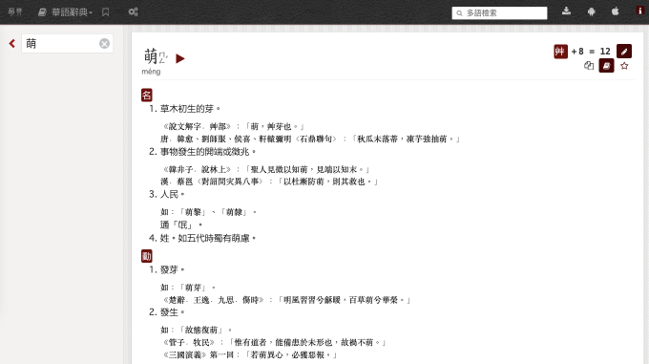Click the 艸 radical badge
The image size is (649, 364).
click(x=560, y=51)
